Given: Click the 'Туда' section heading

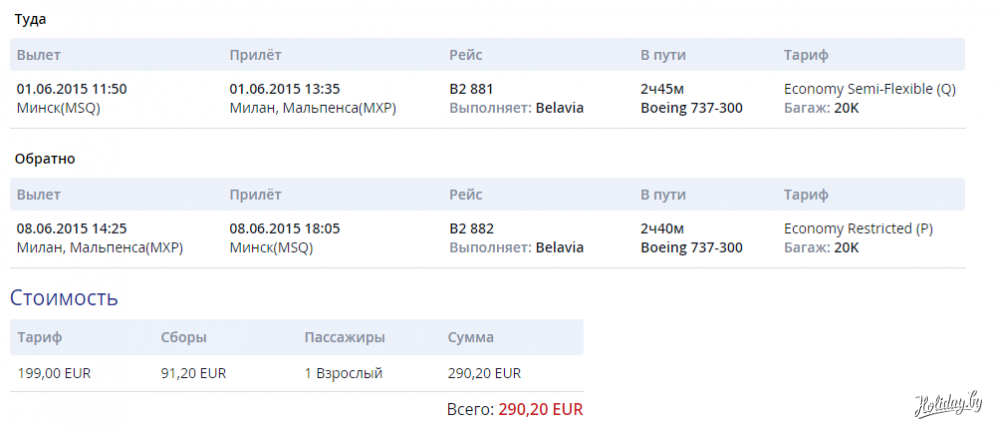Looking at the screenshot, I should click(30, 19).
